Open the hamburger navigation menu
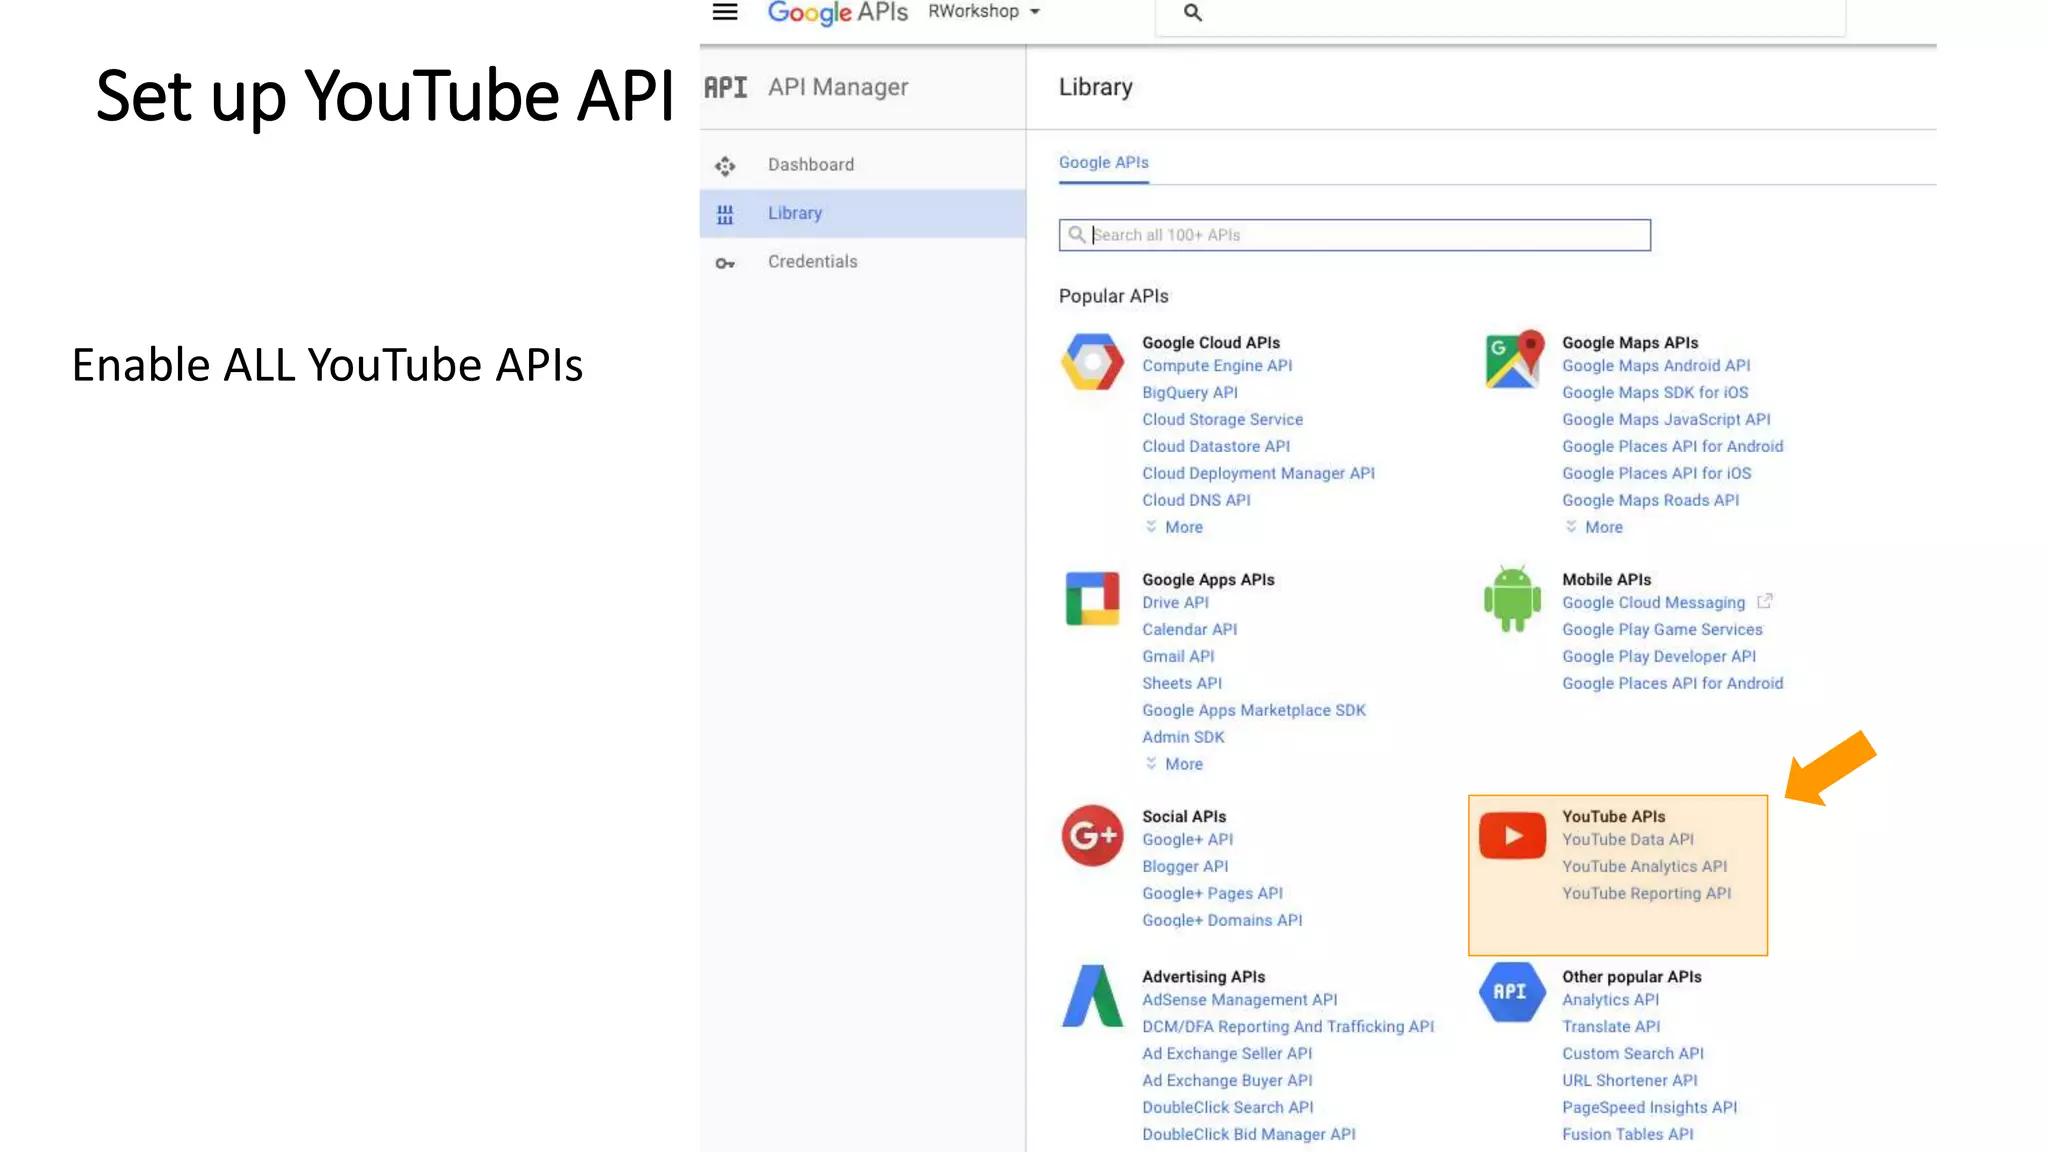Screen dimensions: 2048x1152 click(x=725, y=12)
